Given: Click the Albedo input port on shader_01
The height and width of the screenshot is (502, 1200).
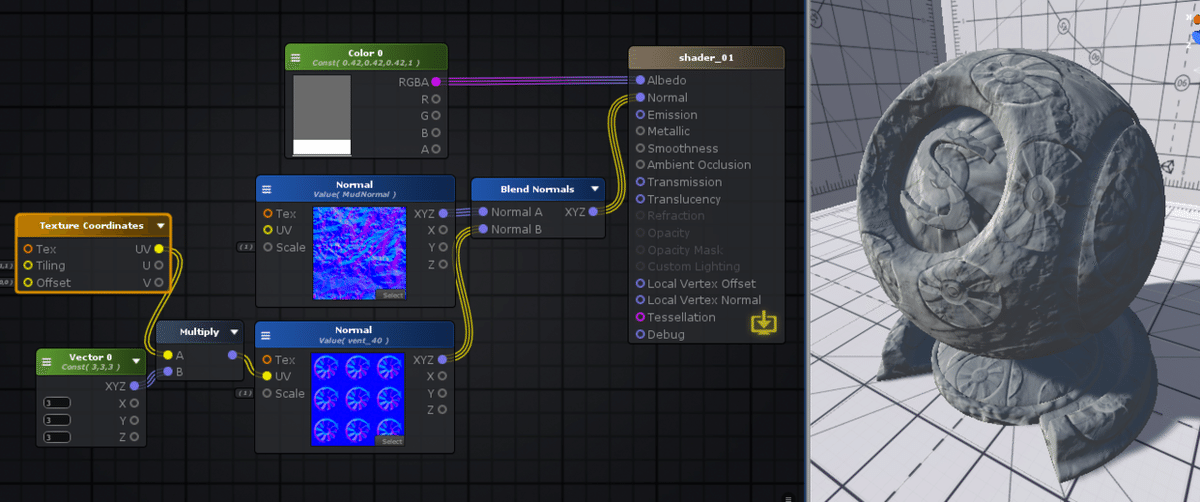Looking at the screenshot, I should [640, 80].
